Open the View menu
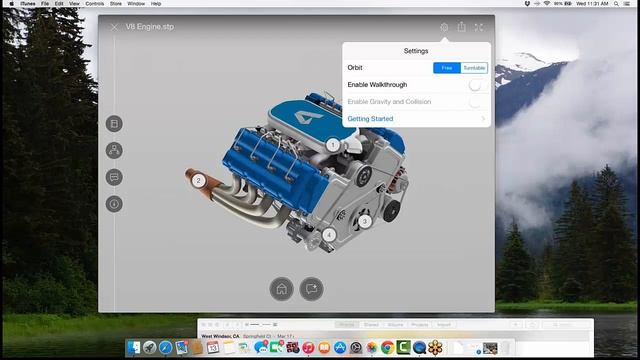The width and height of the screenshot is (640, 360). (74, 4)
